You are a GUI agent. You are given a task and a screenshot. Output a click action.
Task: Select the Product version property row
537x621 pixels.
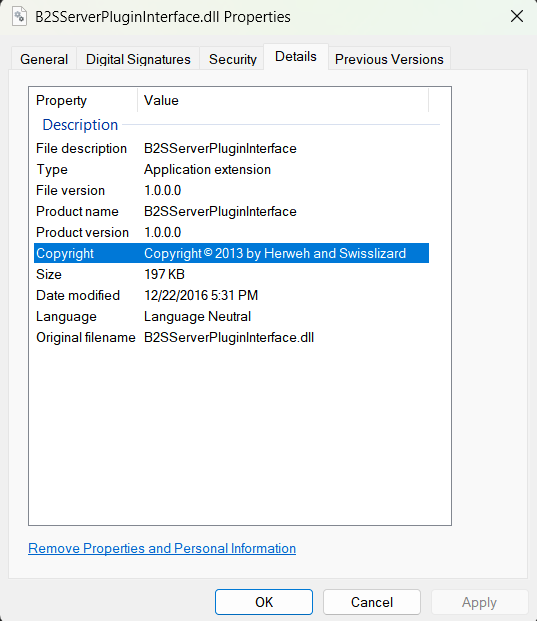pyautogui.click(x=231, y=232)
